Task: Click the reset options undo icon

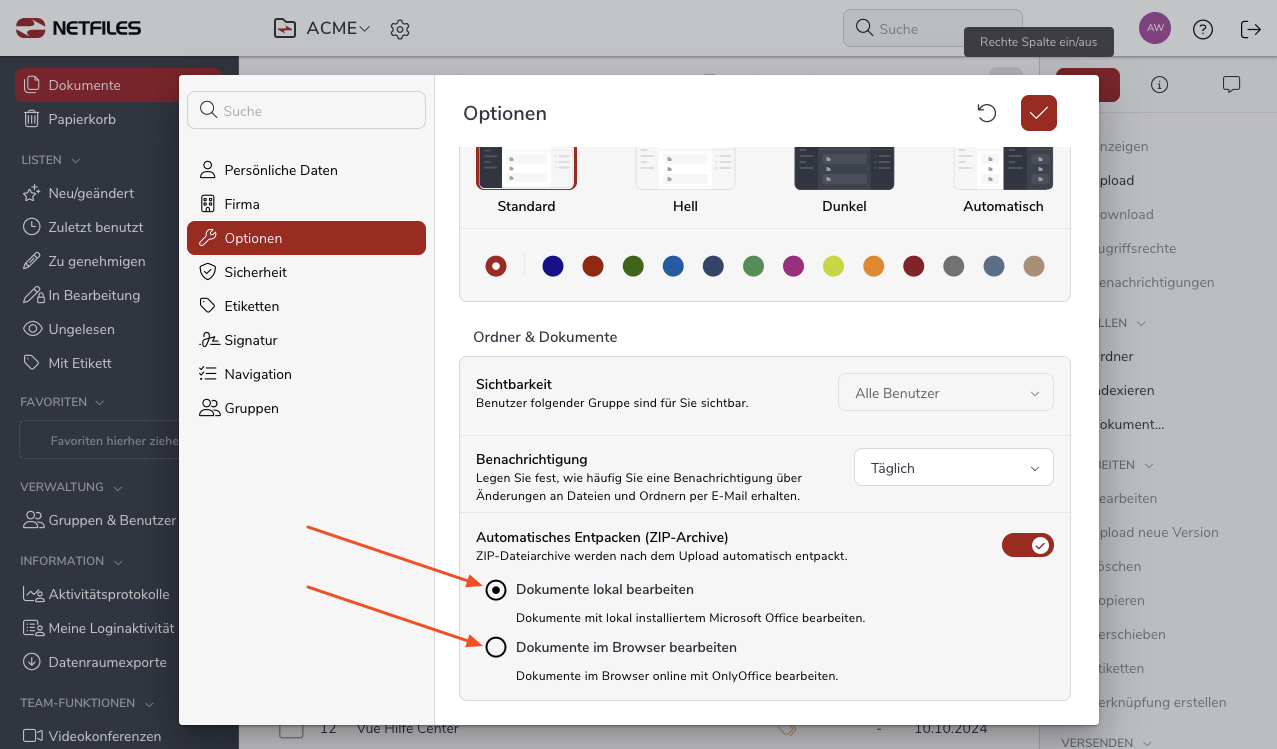Action: click(x=987, y=113)
